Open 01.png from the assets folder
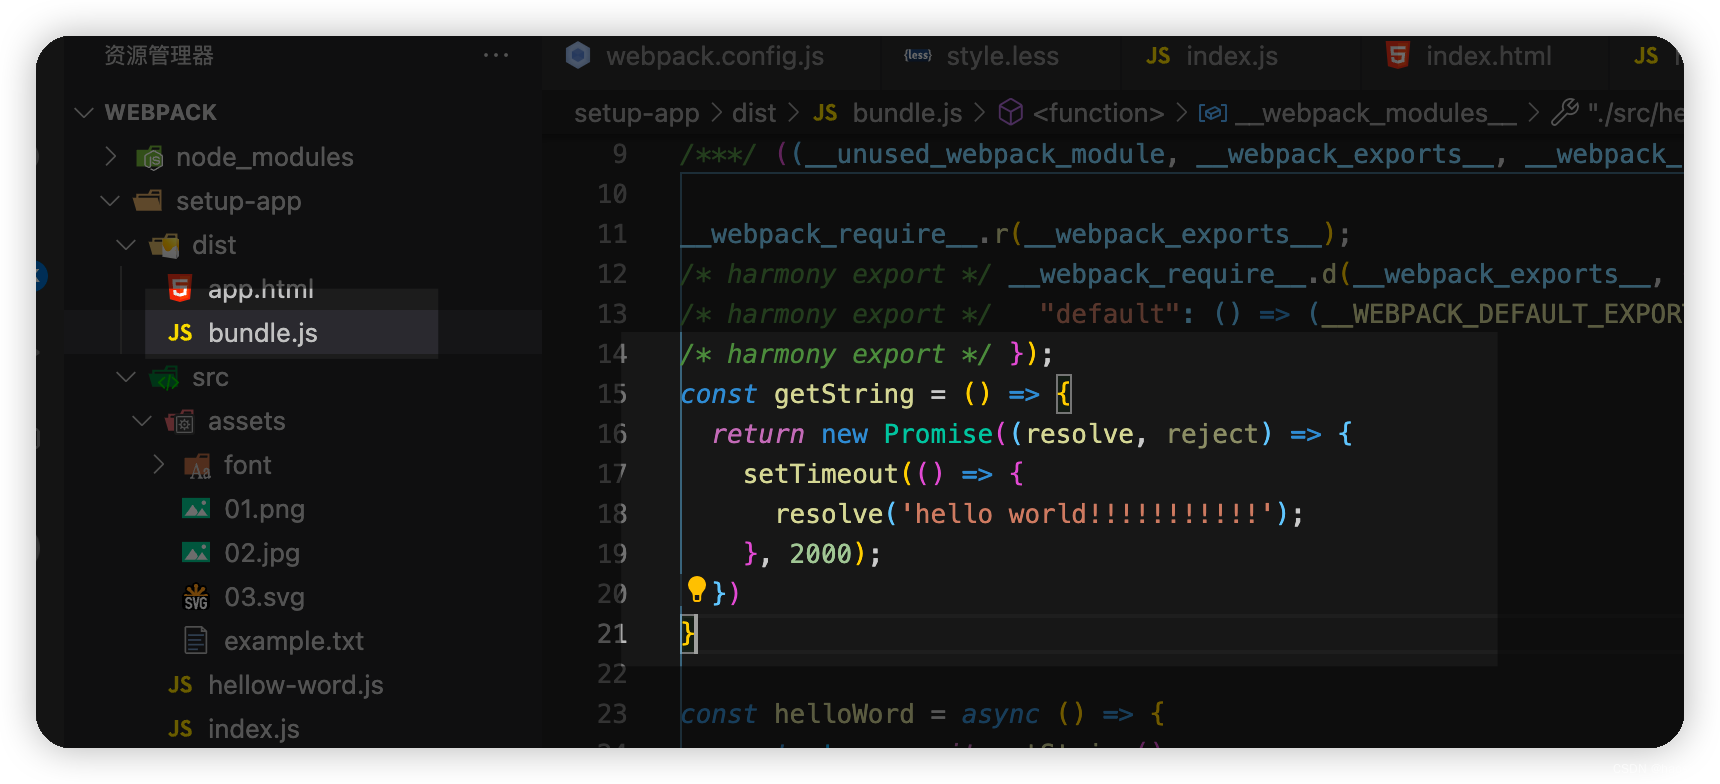1720x784 pixels. point(264,509)
